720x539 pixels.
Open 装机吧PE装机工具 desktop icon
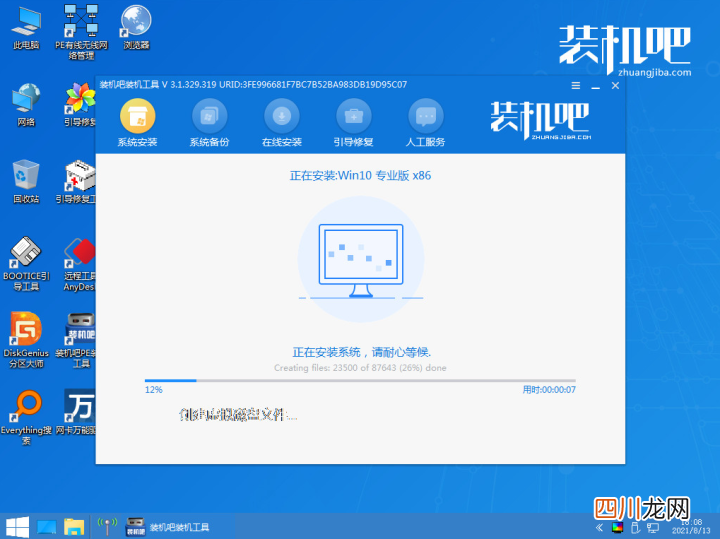coord(76,340)
